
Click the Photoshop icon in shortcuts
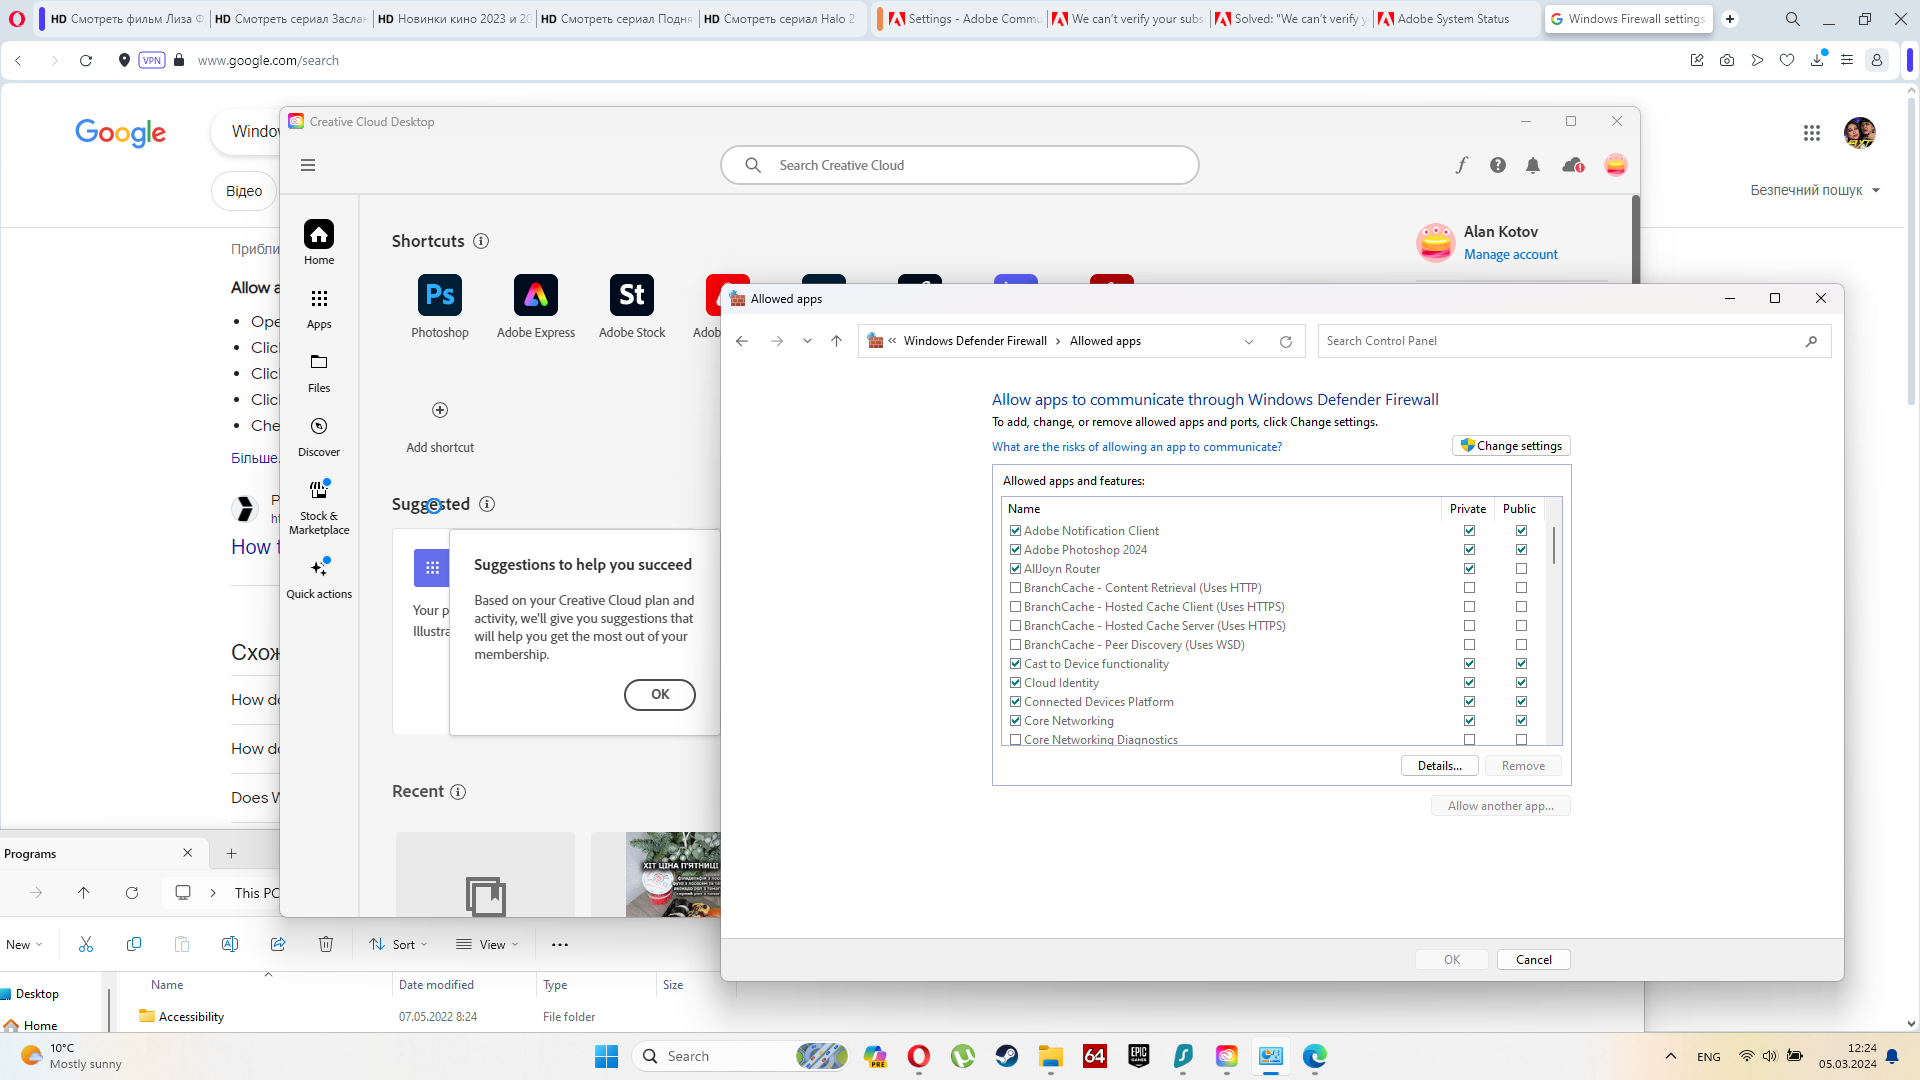(x=439, y=293)
